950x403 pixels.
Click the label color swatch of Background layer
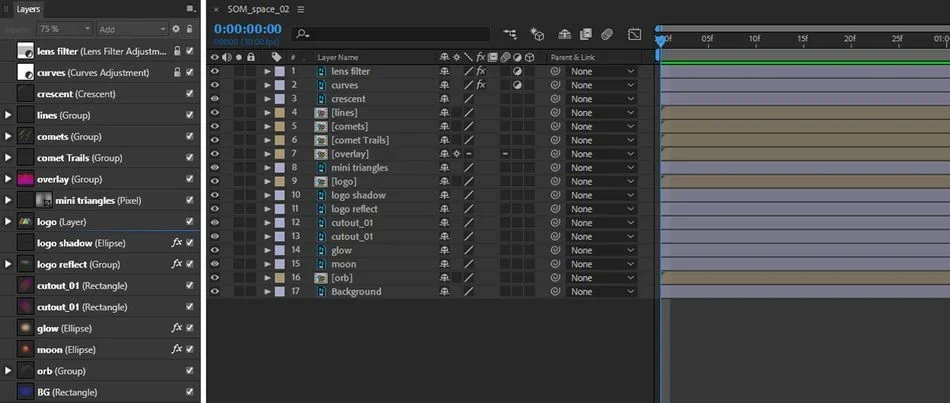point(279,291)
